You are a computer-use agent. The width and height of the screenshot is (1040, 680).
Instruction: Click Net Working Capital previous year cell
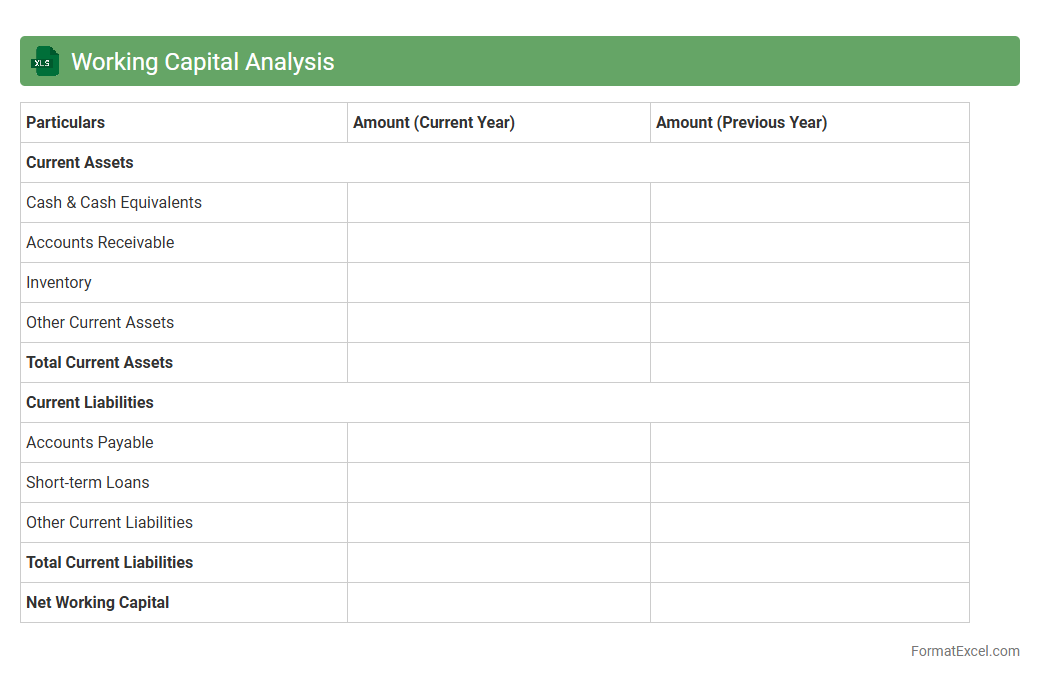click(x=809, y=602)
